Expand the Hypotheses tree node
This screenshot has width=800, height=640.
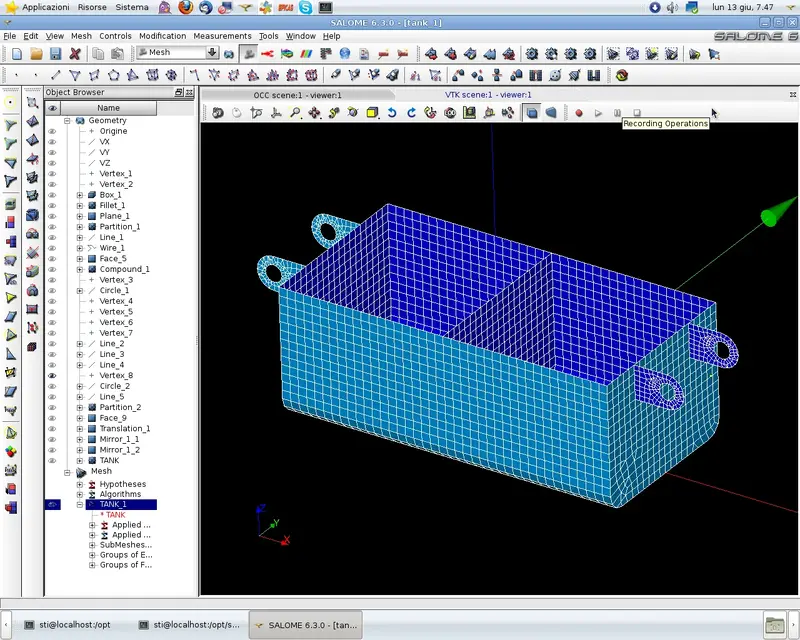(80, 484)
